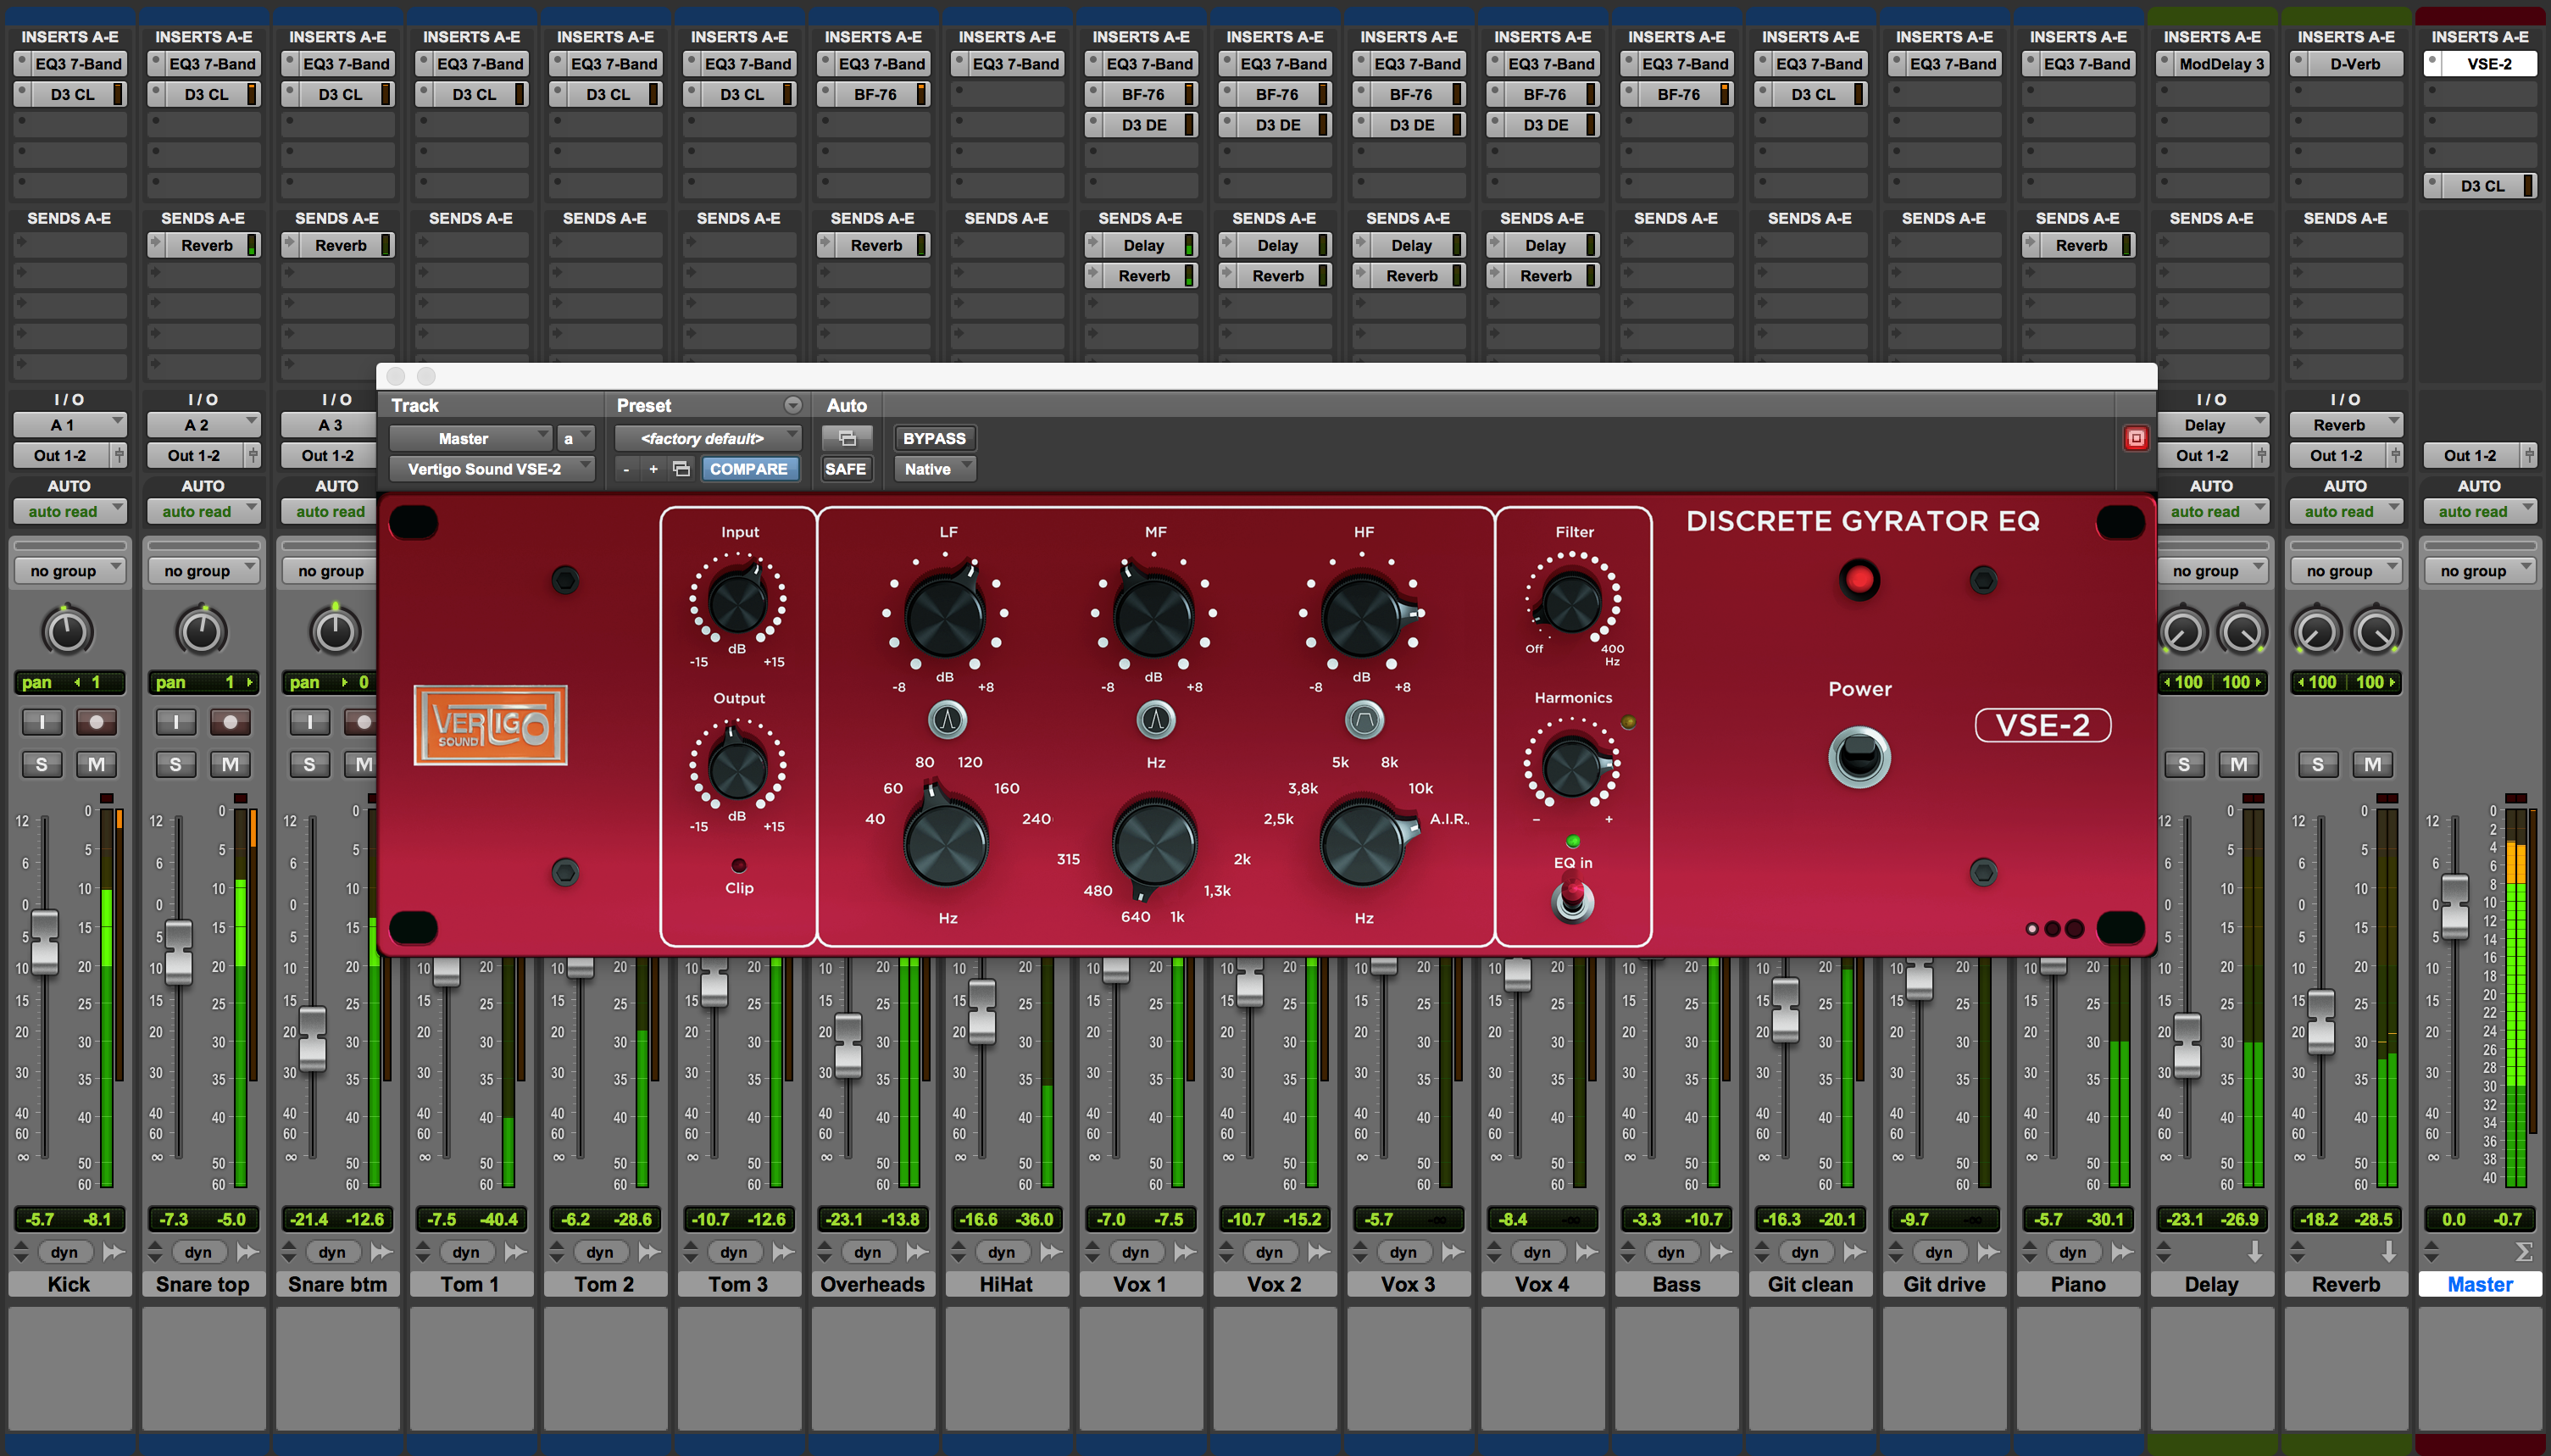Solo the Delay track
2551x1456 pixels.
point(2184,764)
